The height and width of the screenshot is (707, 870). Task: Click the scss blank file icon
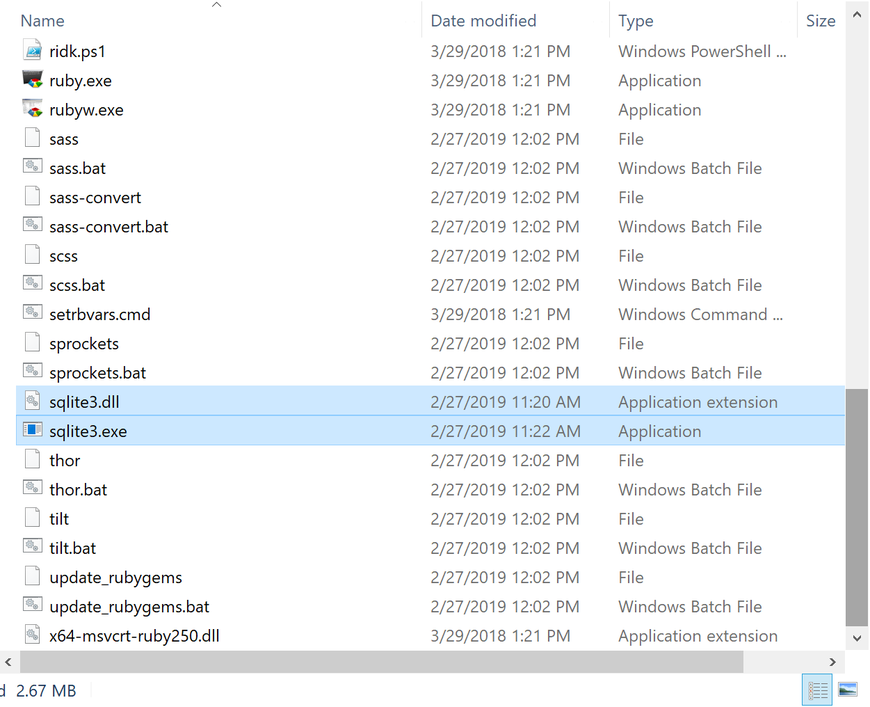[x=33, y=255]
